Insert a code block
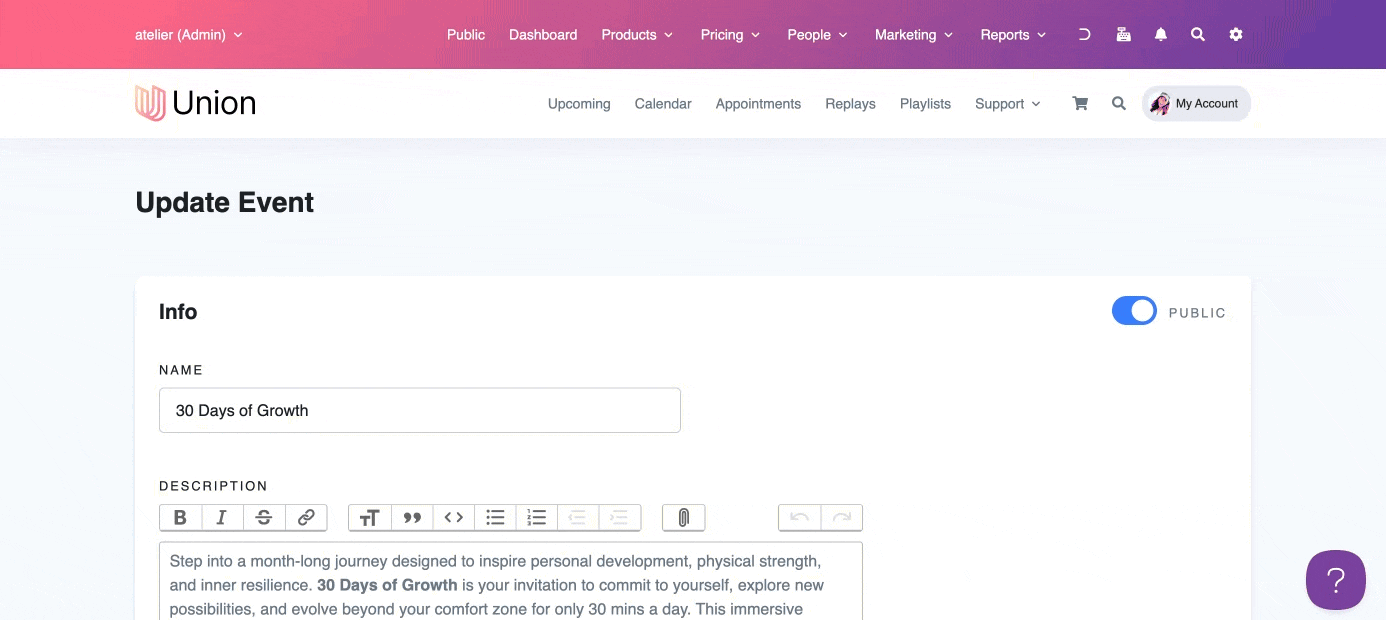1386x620 pixels. pyautogui.click(x=453, y=517)
